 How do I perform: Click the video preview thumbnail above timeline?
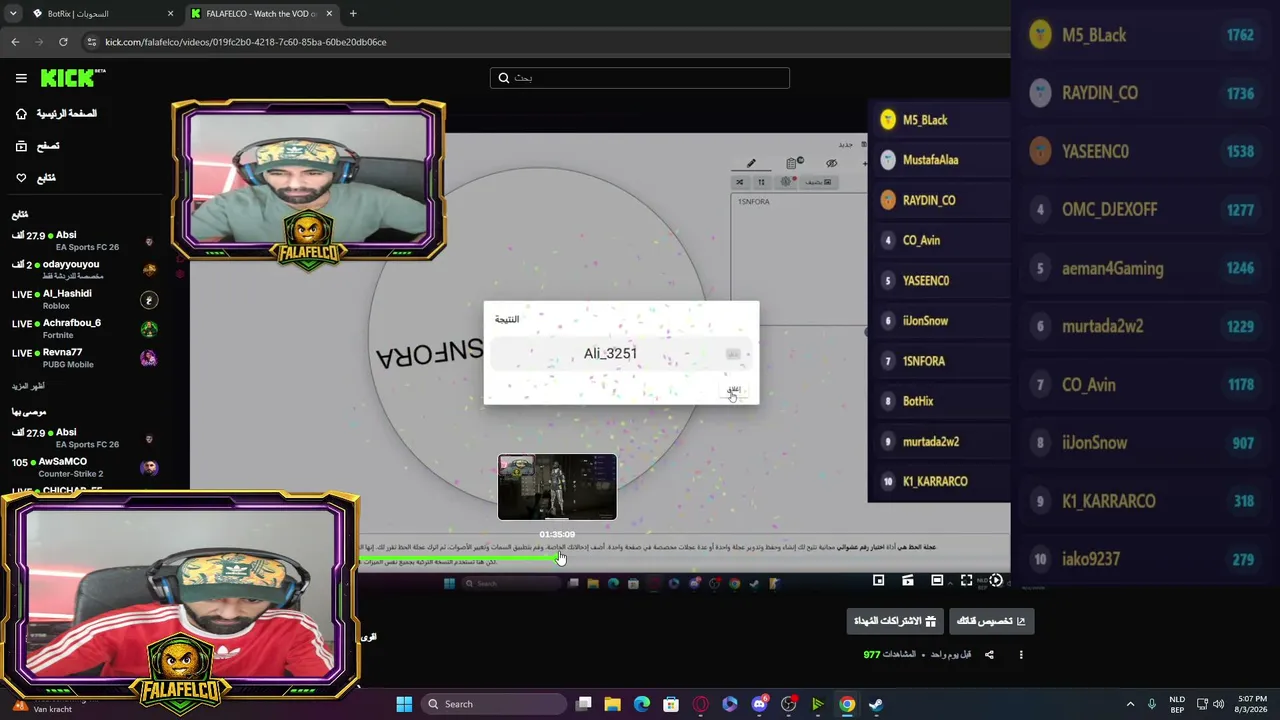click(557, 487)
